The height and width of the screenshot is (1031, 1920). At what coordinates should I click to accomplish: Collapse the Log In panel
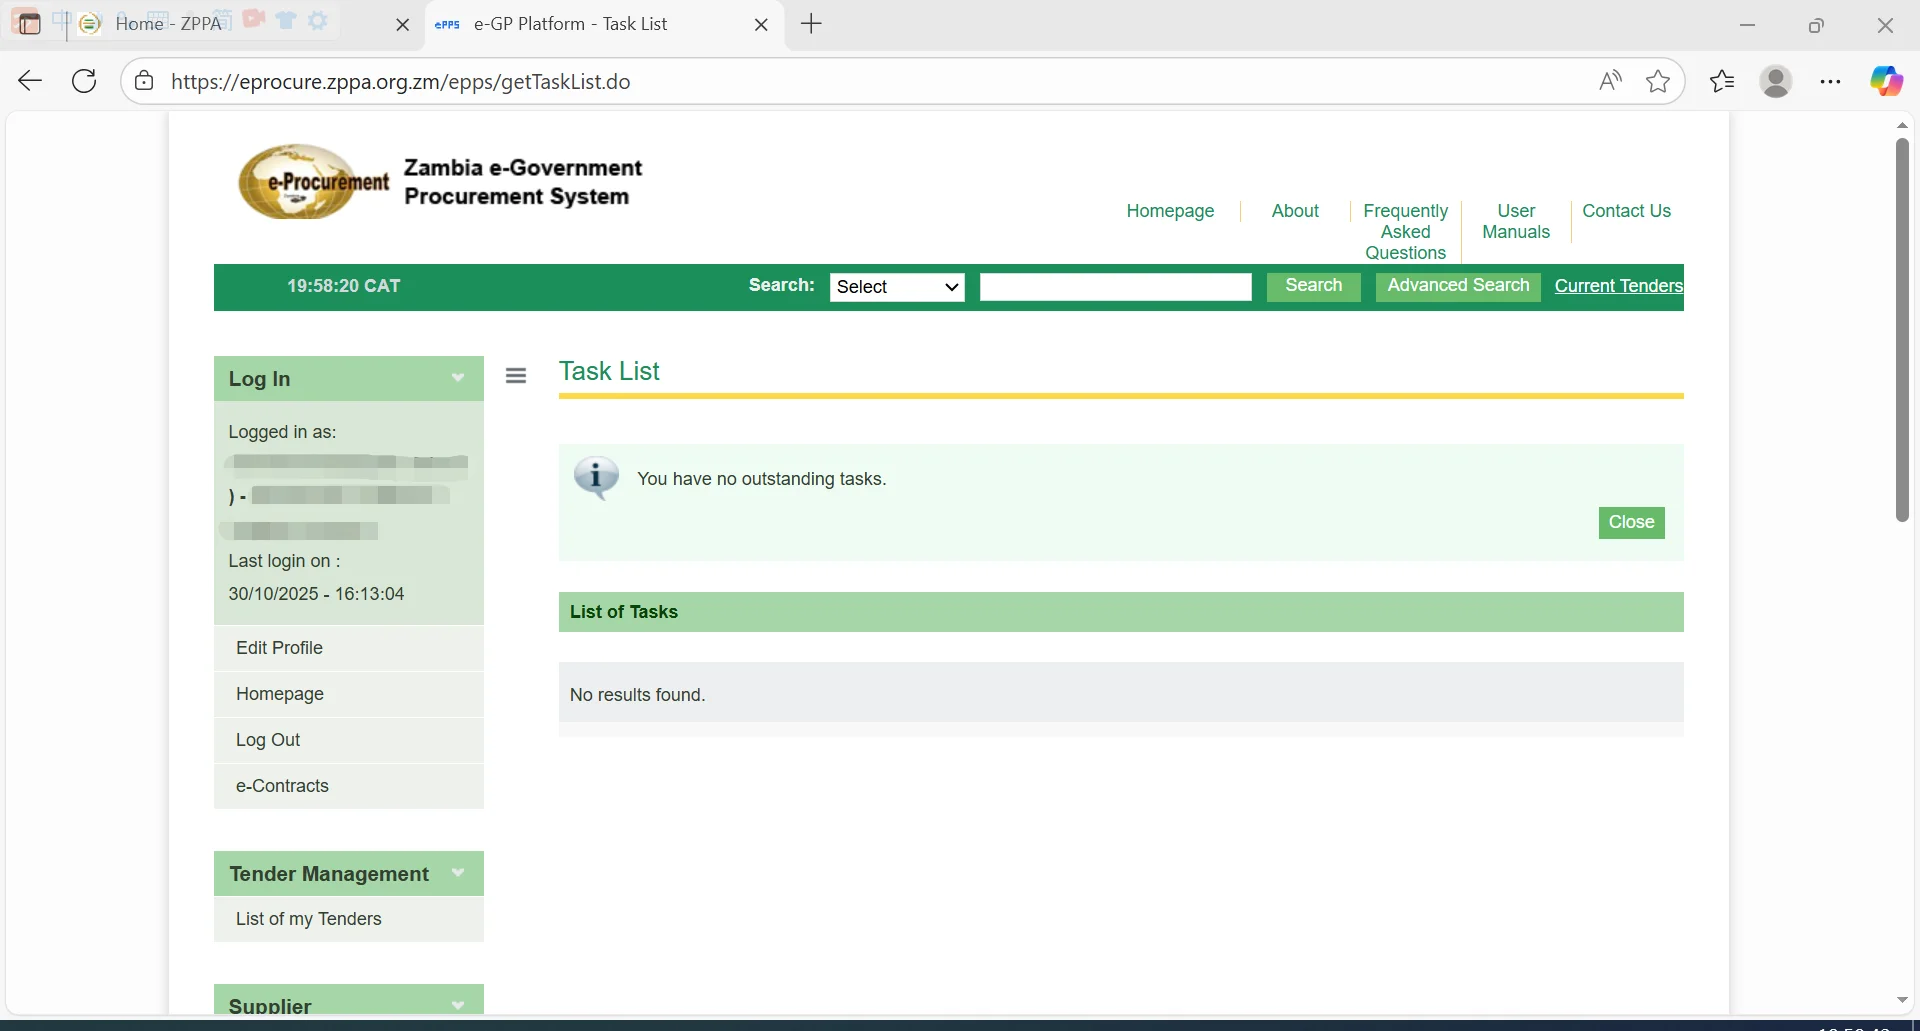(x=458, y=378)
